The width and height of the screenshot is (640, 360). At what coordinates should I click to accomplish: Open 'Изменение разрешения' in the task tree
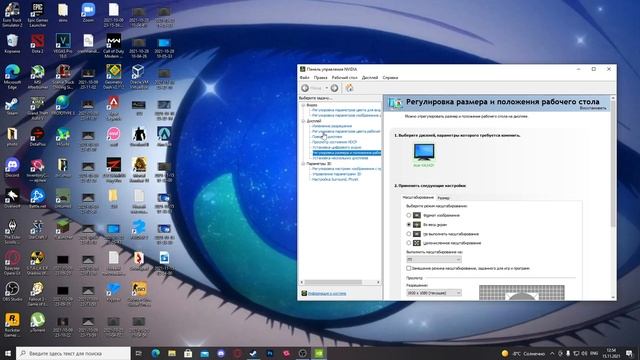(332, 126)
